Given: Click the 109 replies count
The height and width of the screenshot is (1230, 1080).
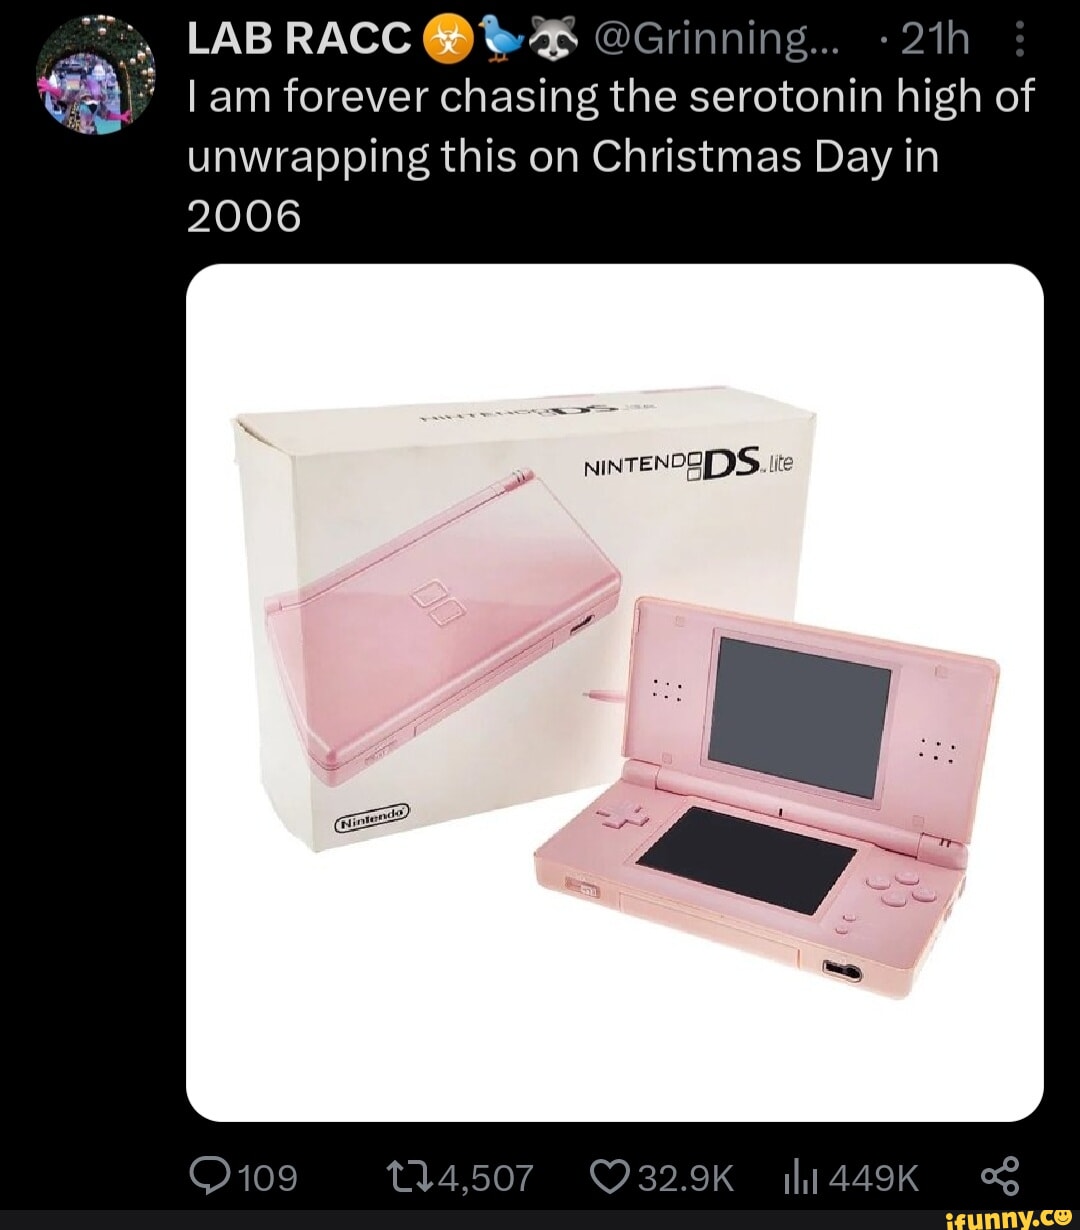Looking at the screenshot, I should tap(268, 1178).
